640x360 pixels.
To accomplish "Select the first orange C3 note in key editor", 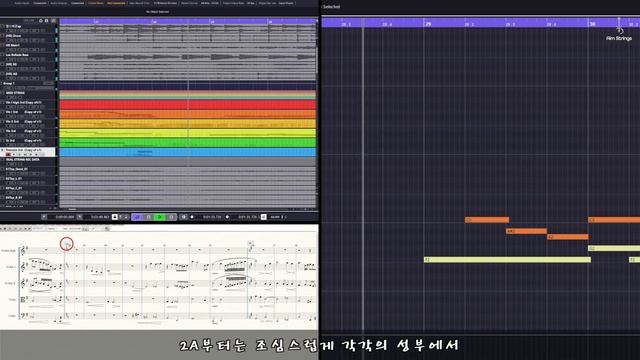I will tap(487, 220).
